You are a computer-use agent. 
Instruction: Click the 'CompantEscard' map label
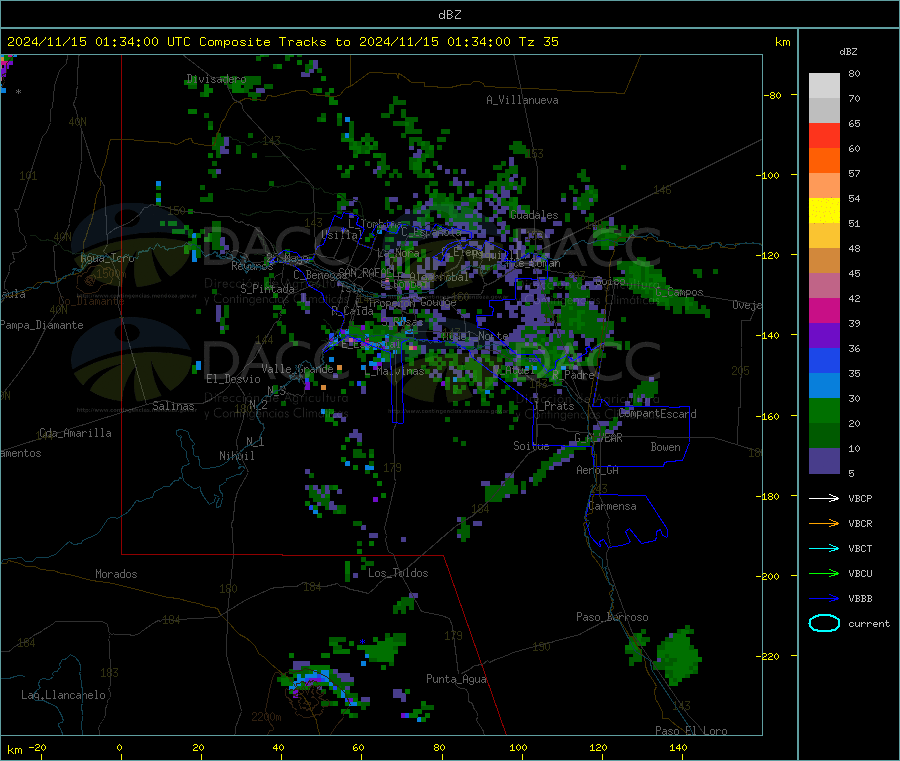tap(657, 414)
